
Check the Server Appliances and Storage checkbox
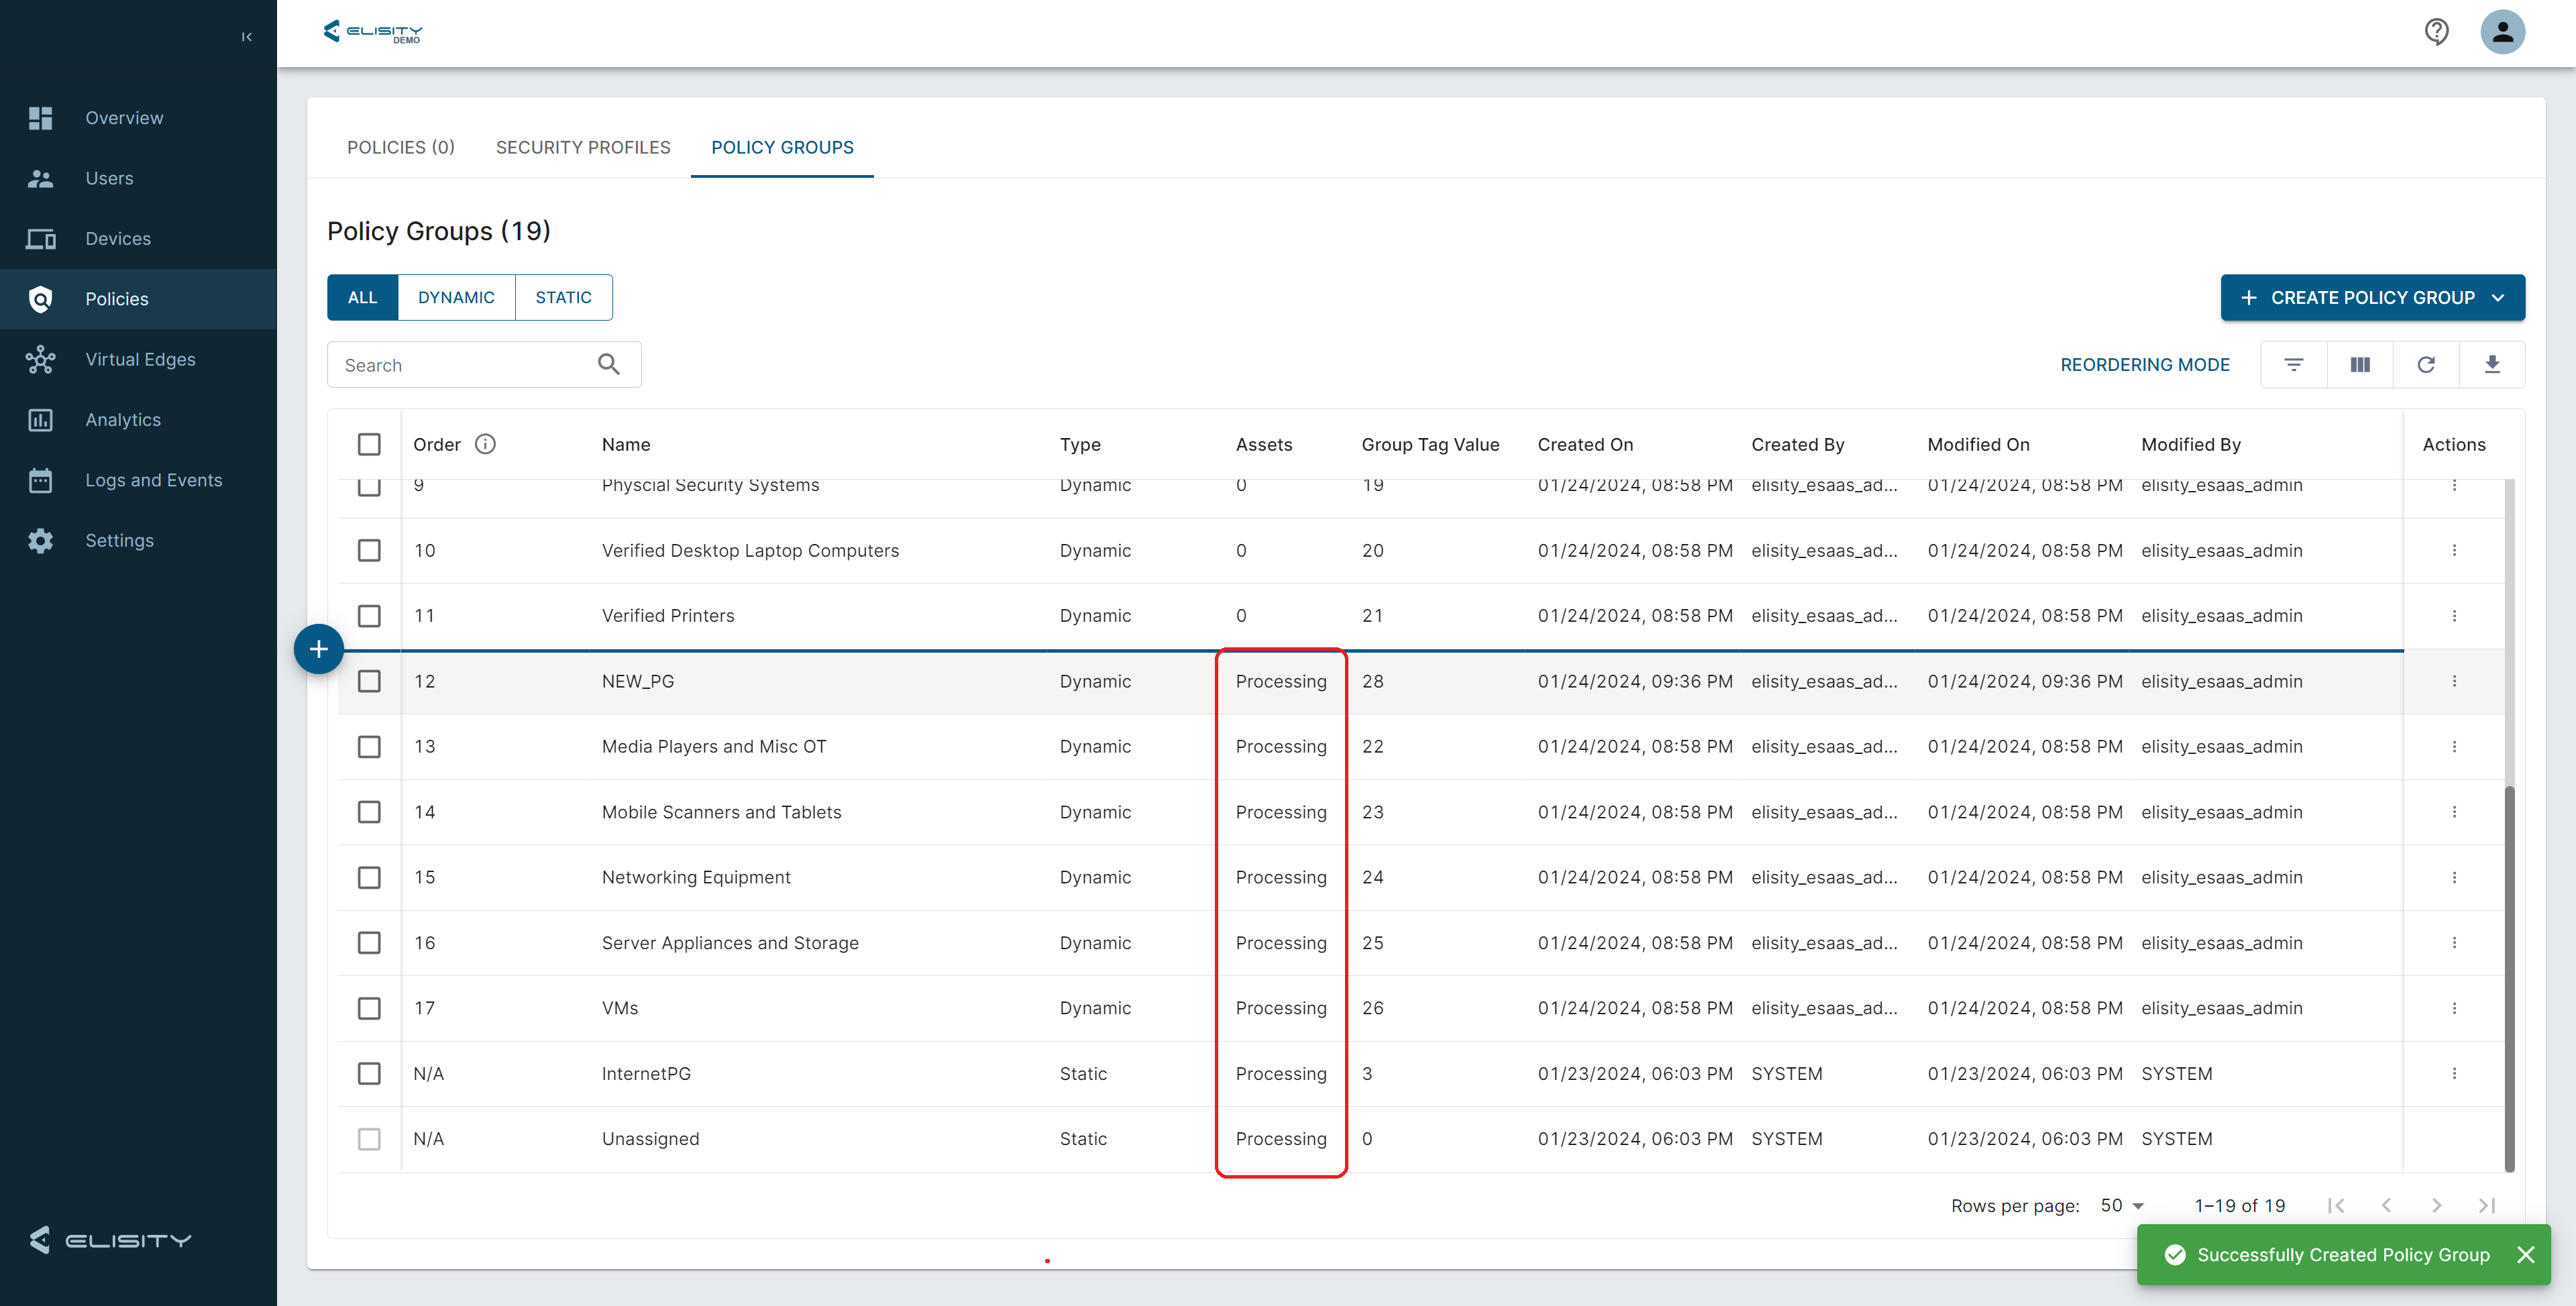point(369,943)
